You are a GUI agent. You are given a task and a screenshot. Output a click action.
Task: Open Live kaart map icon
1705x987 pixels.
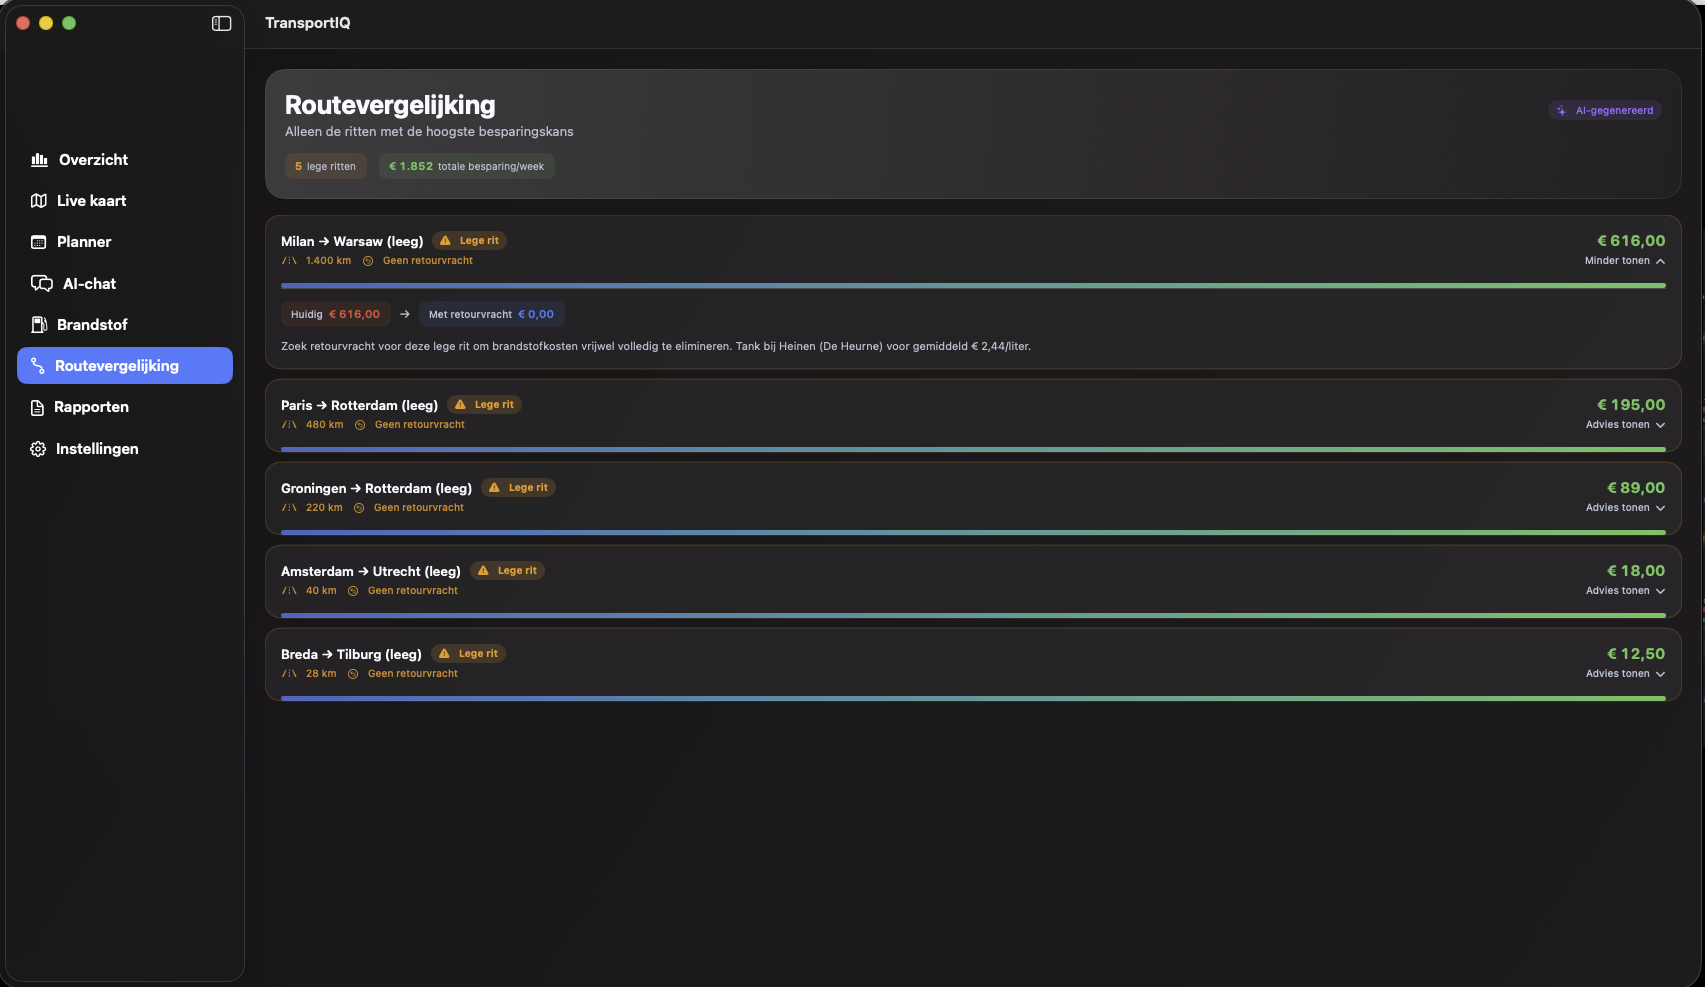coord(39,201)
